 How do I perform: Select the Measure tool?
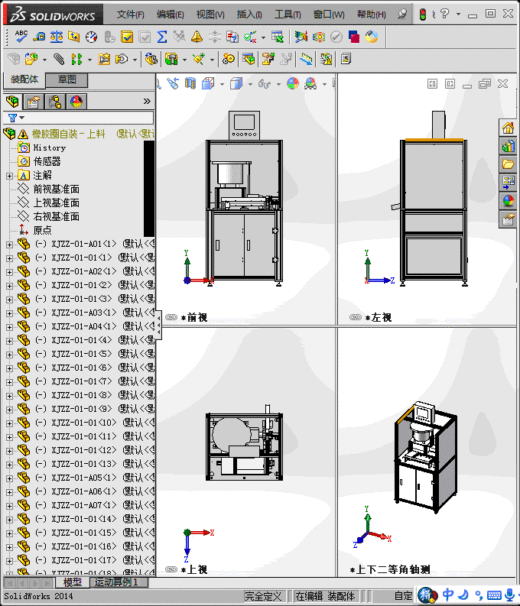39,37
